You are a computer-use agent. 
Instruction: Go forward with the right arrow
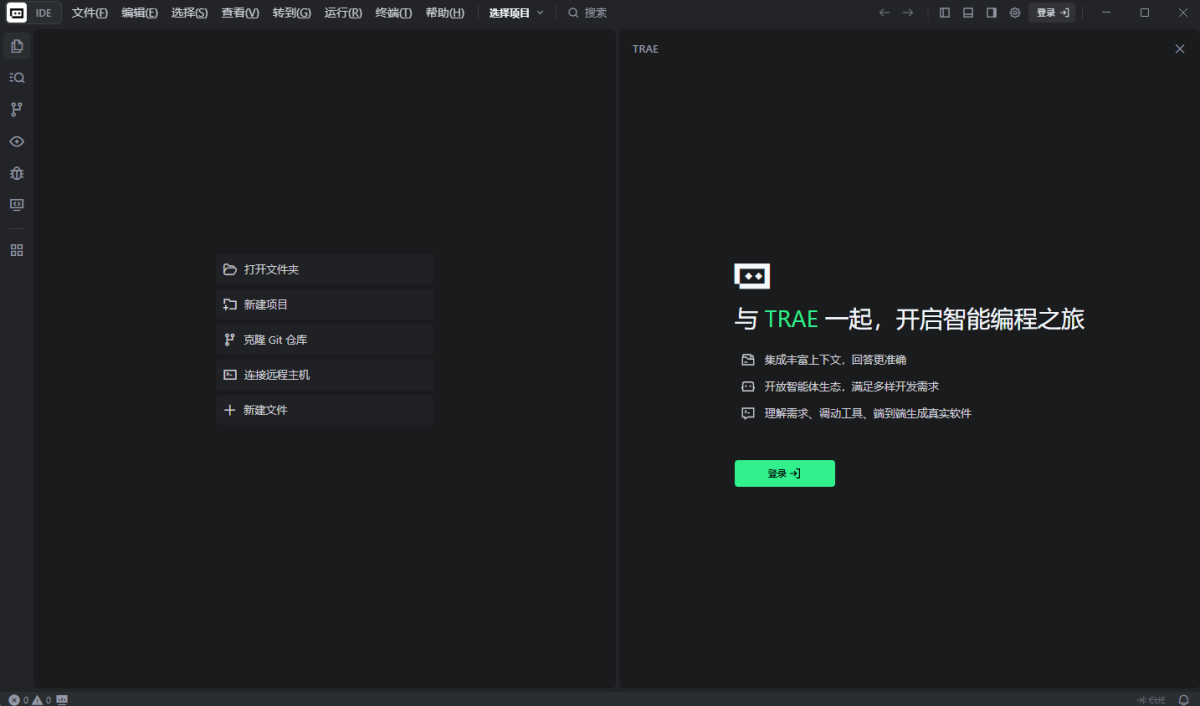click(x=908, y=13)
